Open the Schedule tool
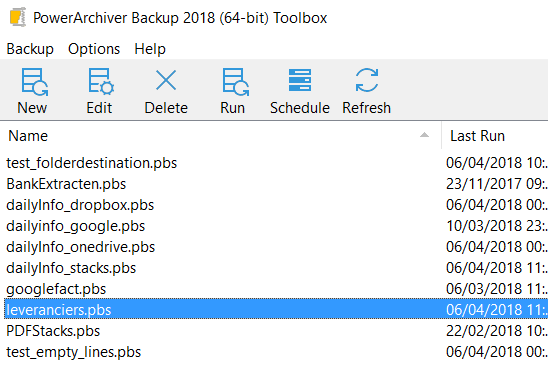 pyautogui.click(x=300, y=91)
